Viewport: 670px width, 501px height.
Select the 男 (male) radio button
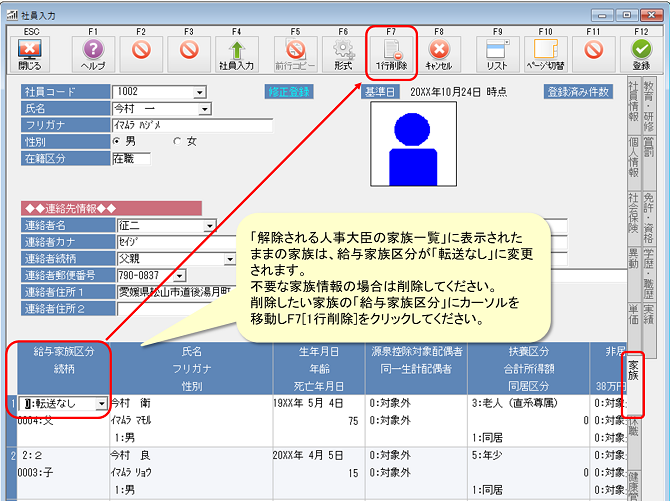(x=116, y=142)
